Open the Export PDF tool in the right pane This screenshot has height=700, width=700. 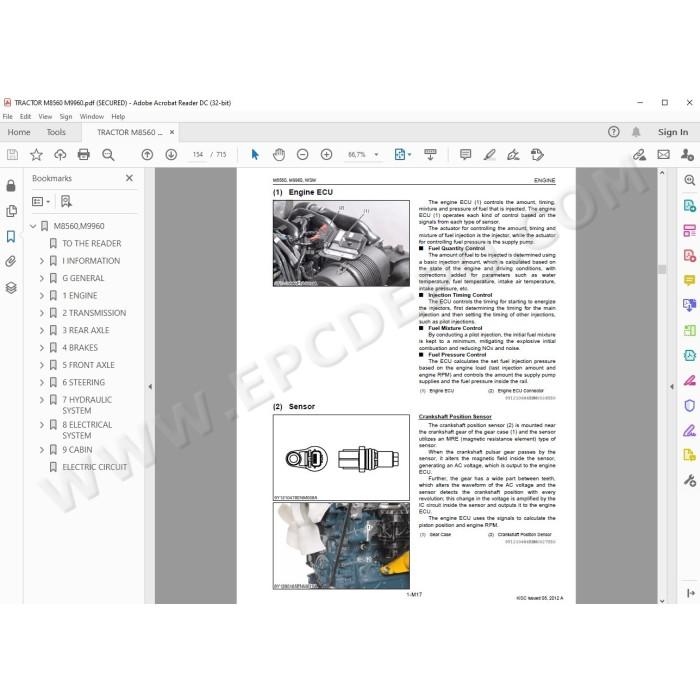(x=690, y=206)
